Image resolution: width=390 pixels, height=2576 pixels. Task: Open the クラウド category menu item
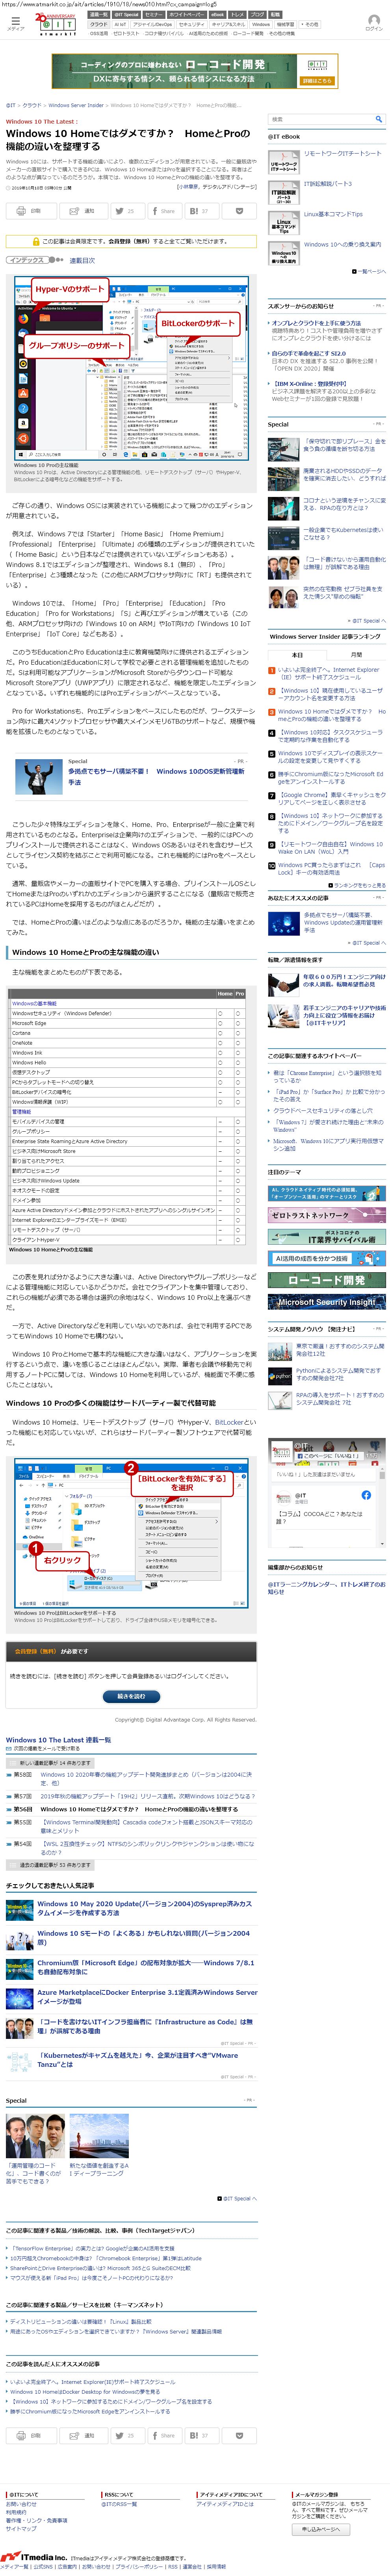click(x=98, y=24)
